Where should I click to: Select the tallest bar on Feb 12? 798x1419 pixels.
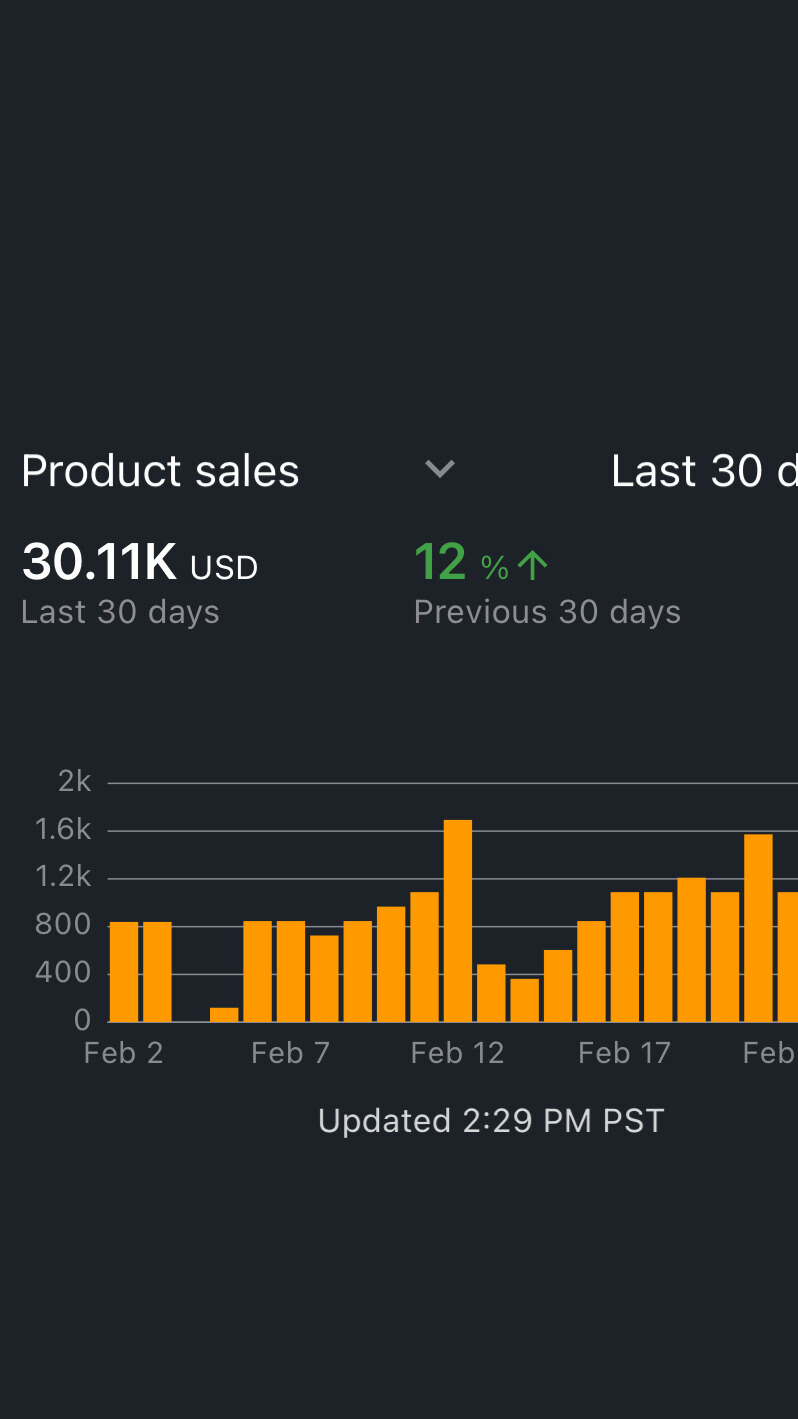[x=457, y=920]
